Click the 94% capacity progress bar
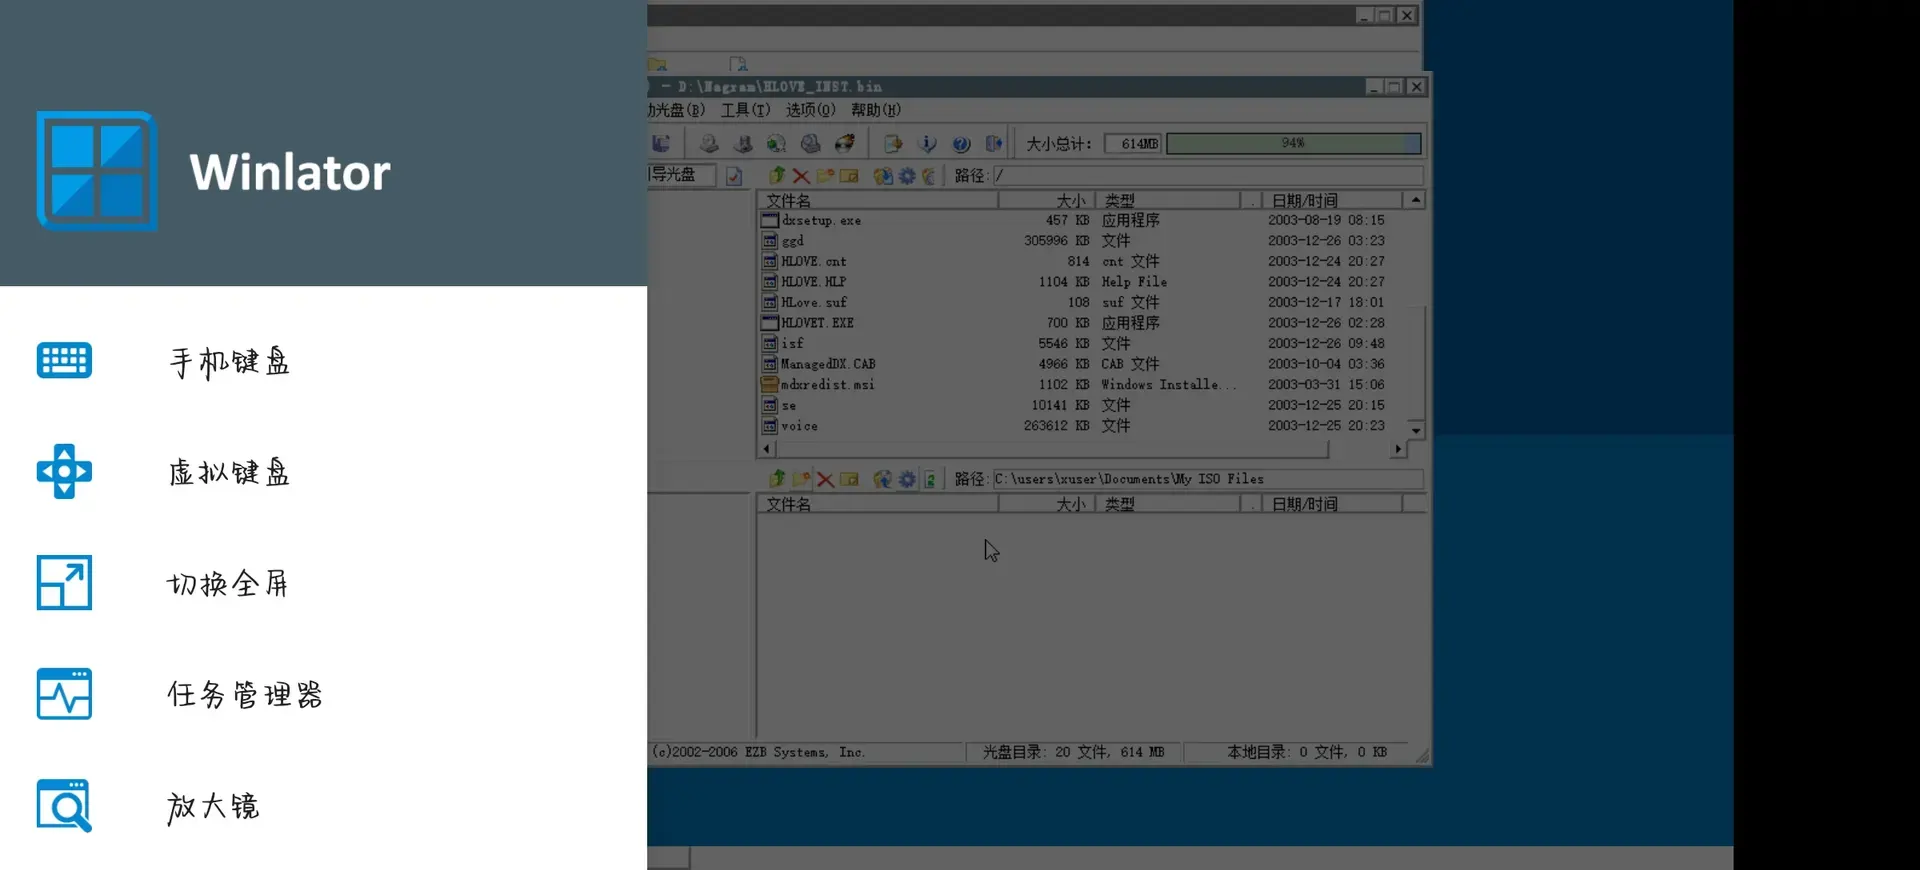 pyautogui.click(x=1293, y=144)
